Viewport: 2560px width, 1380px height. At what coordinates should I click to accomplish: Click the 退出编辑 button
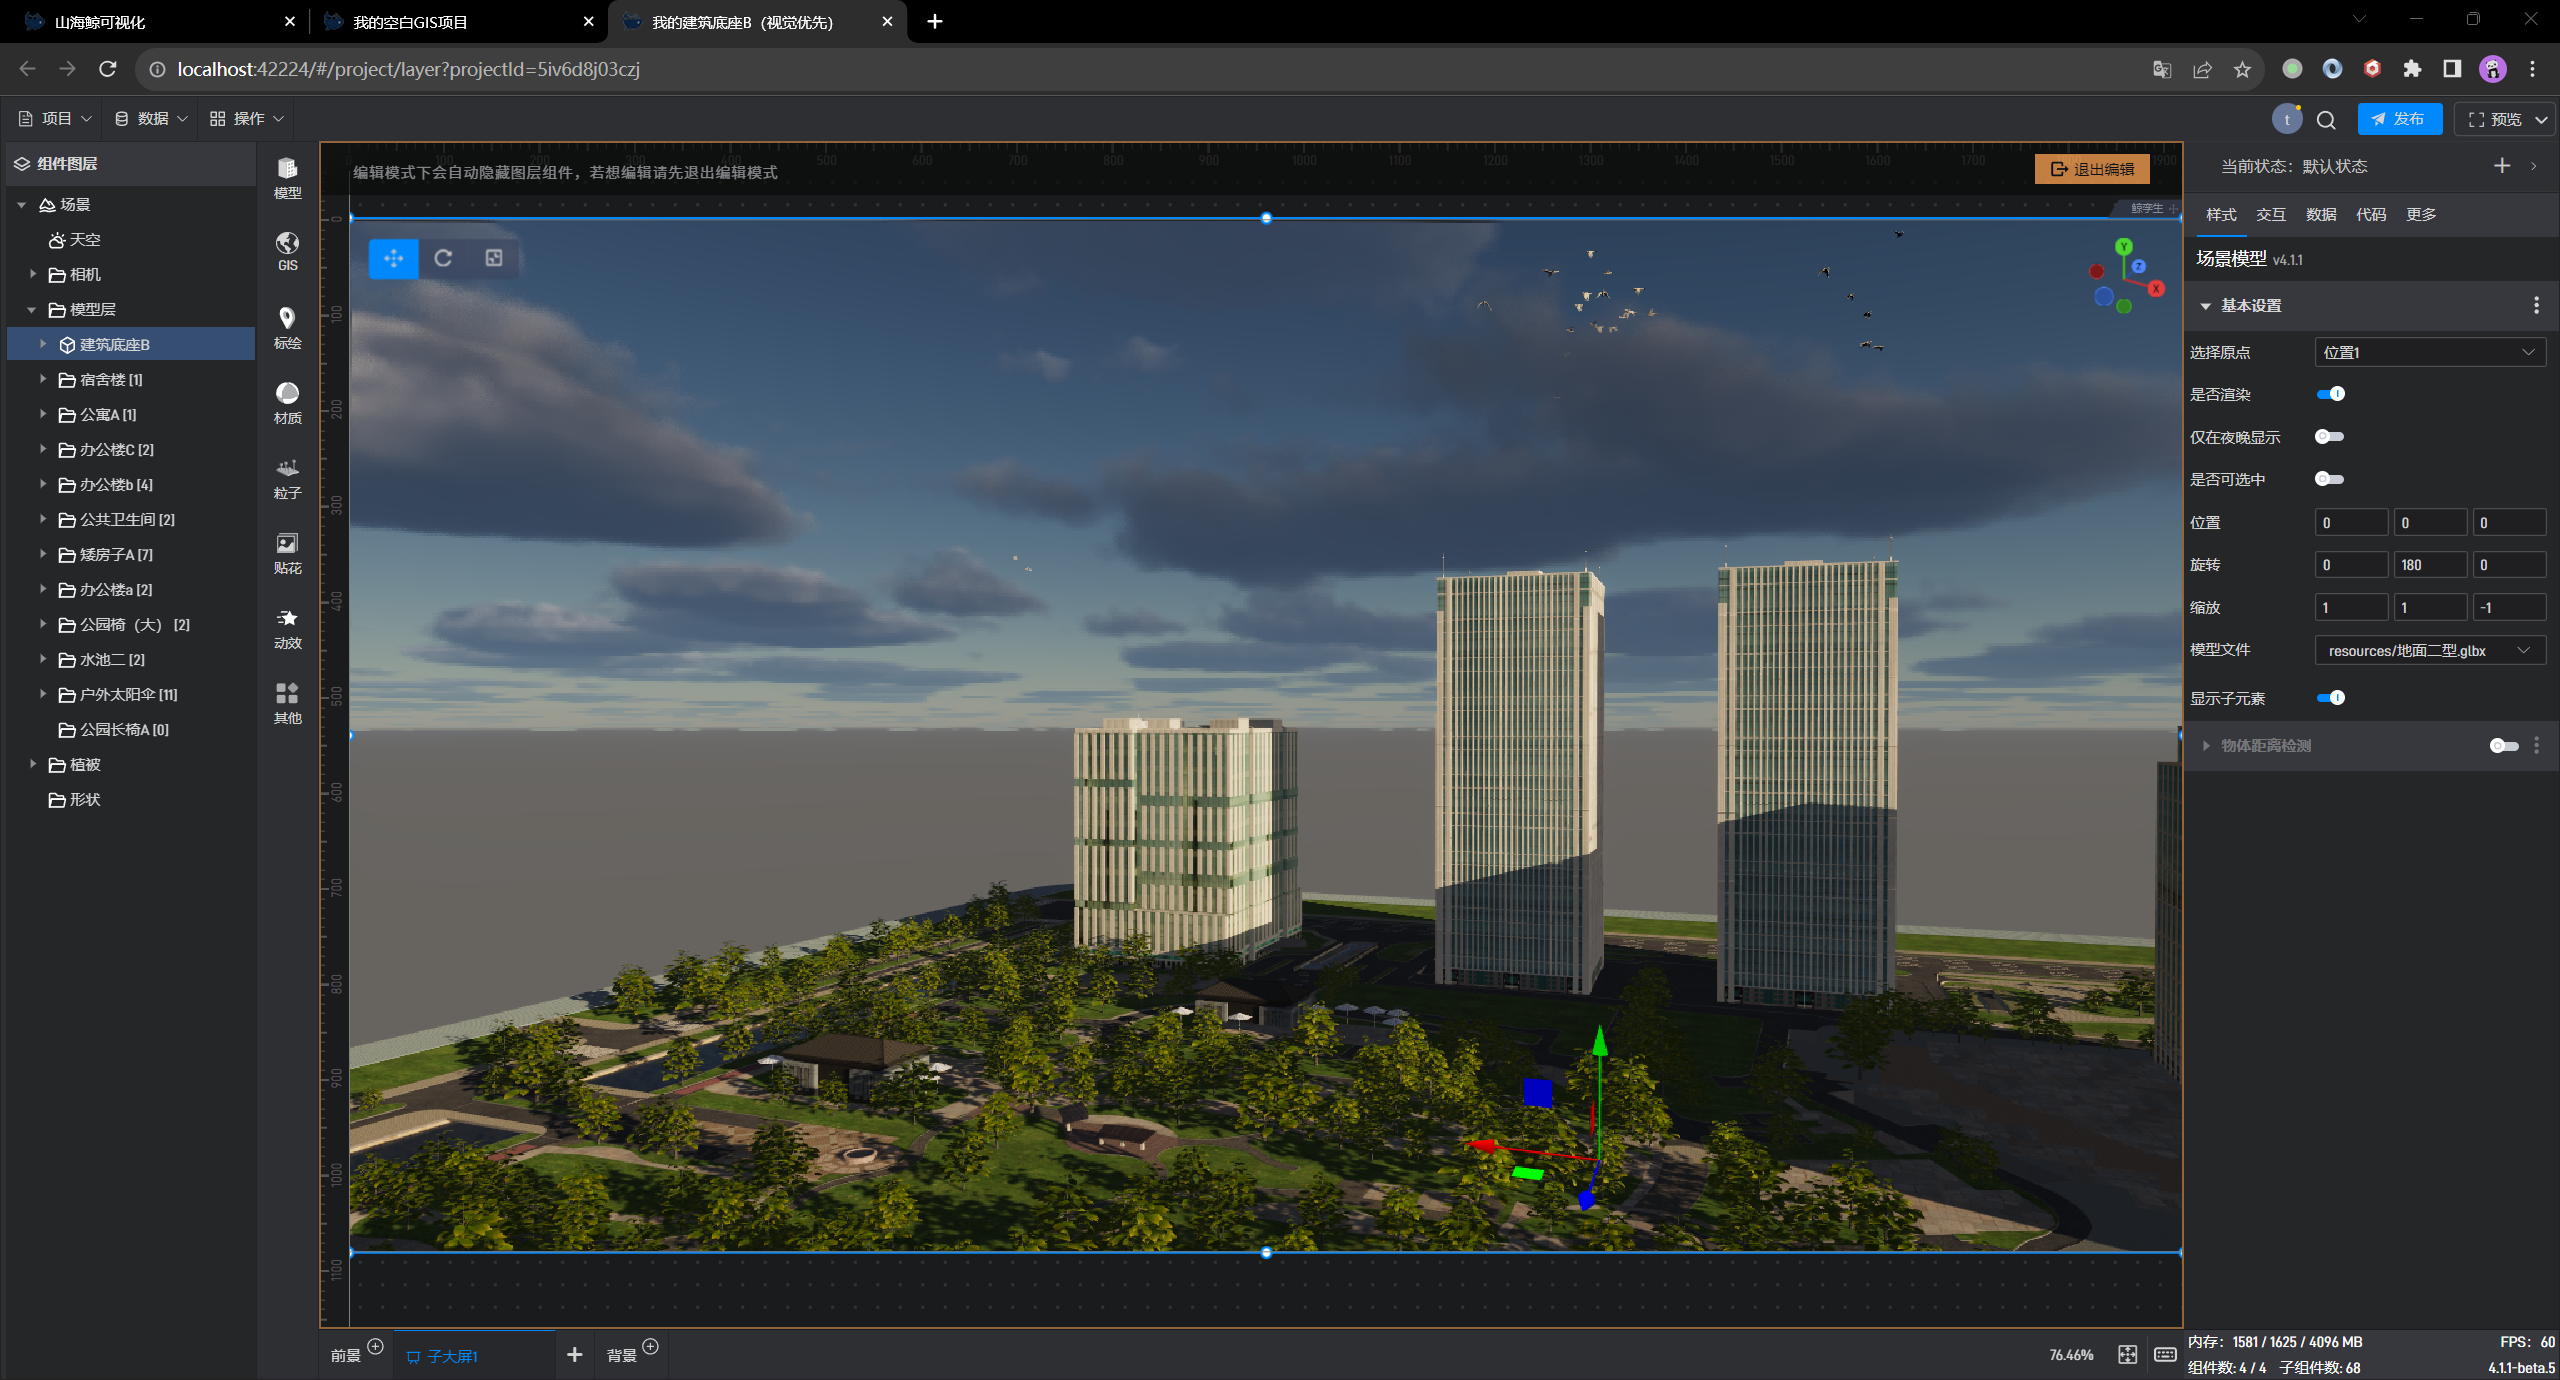pyautogui.click(x=2092, y=169)
